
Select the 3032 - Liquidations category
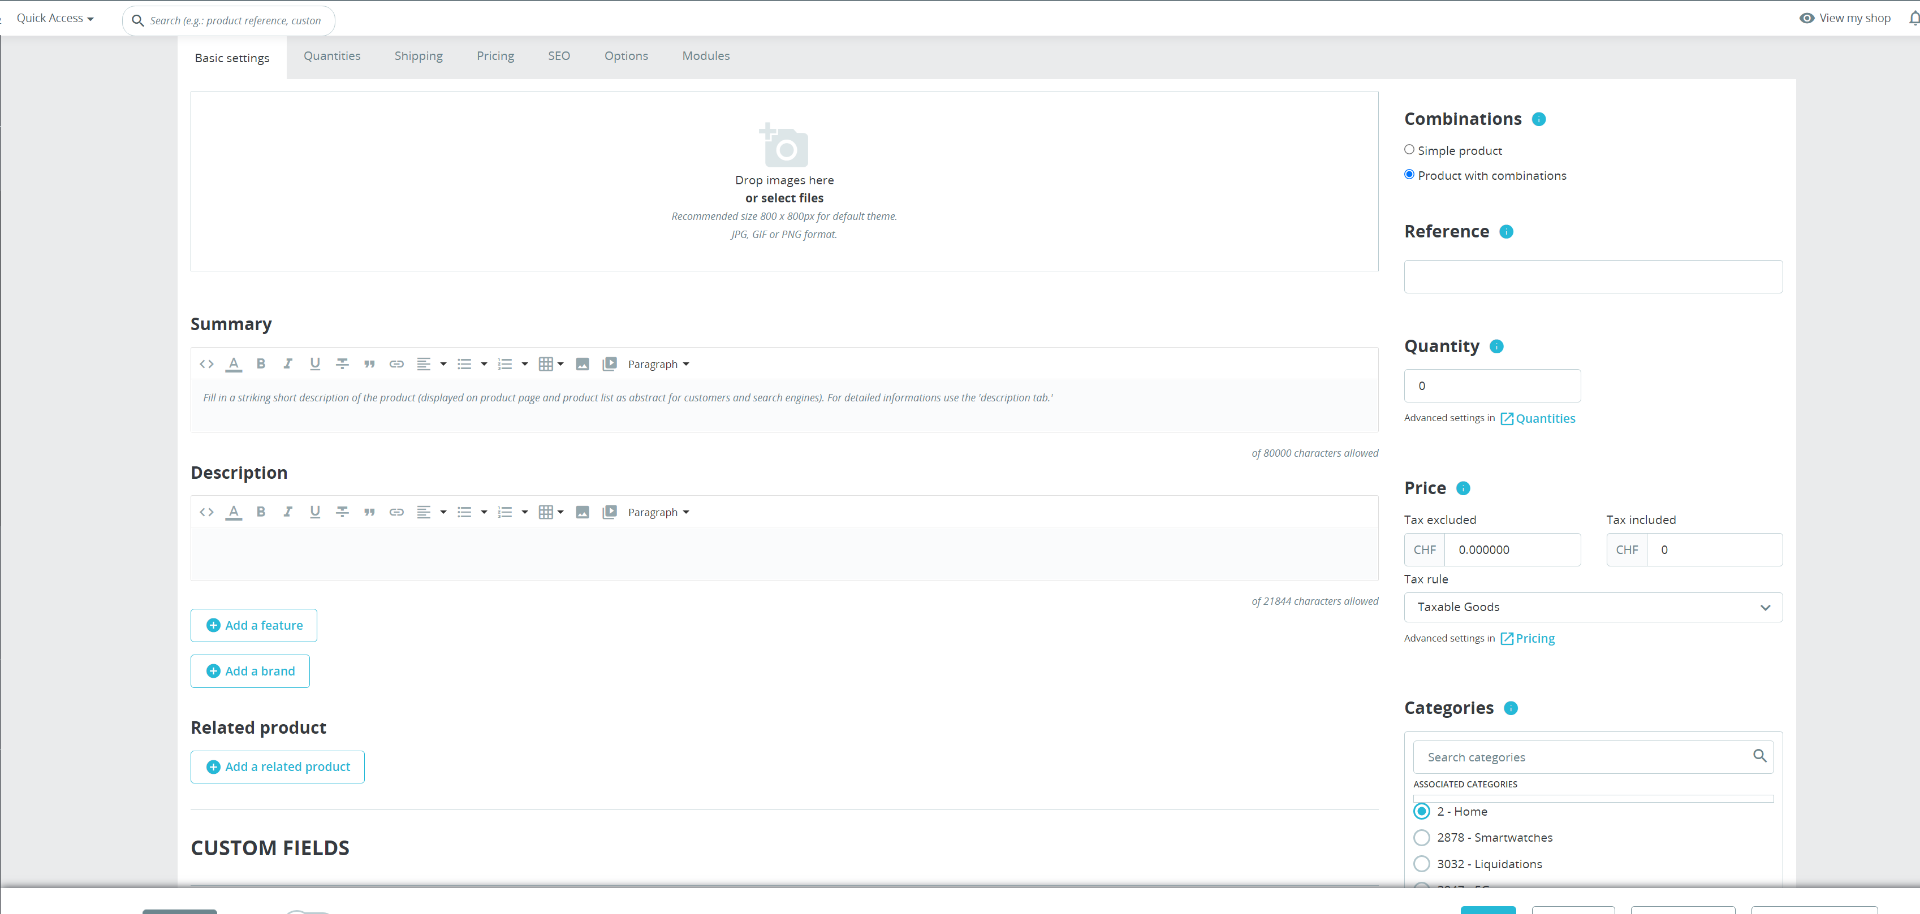pyautogui.click(x=1422, y=863)
